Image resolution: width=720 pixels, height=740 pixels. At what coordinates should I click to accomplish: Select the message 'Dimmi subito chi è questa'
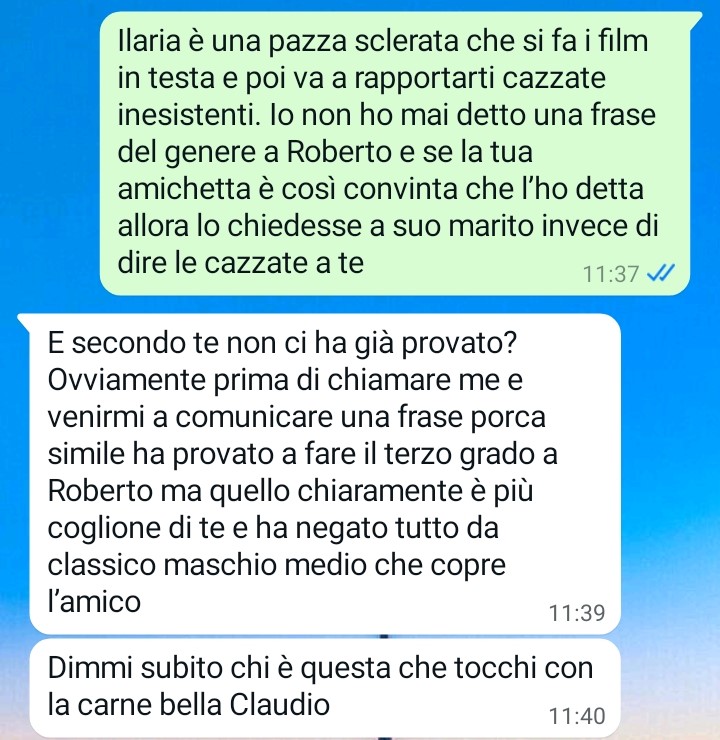pos(325,688)
